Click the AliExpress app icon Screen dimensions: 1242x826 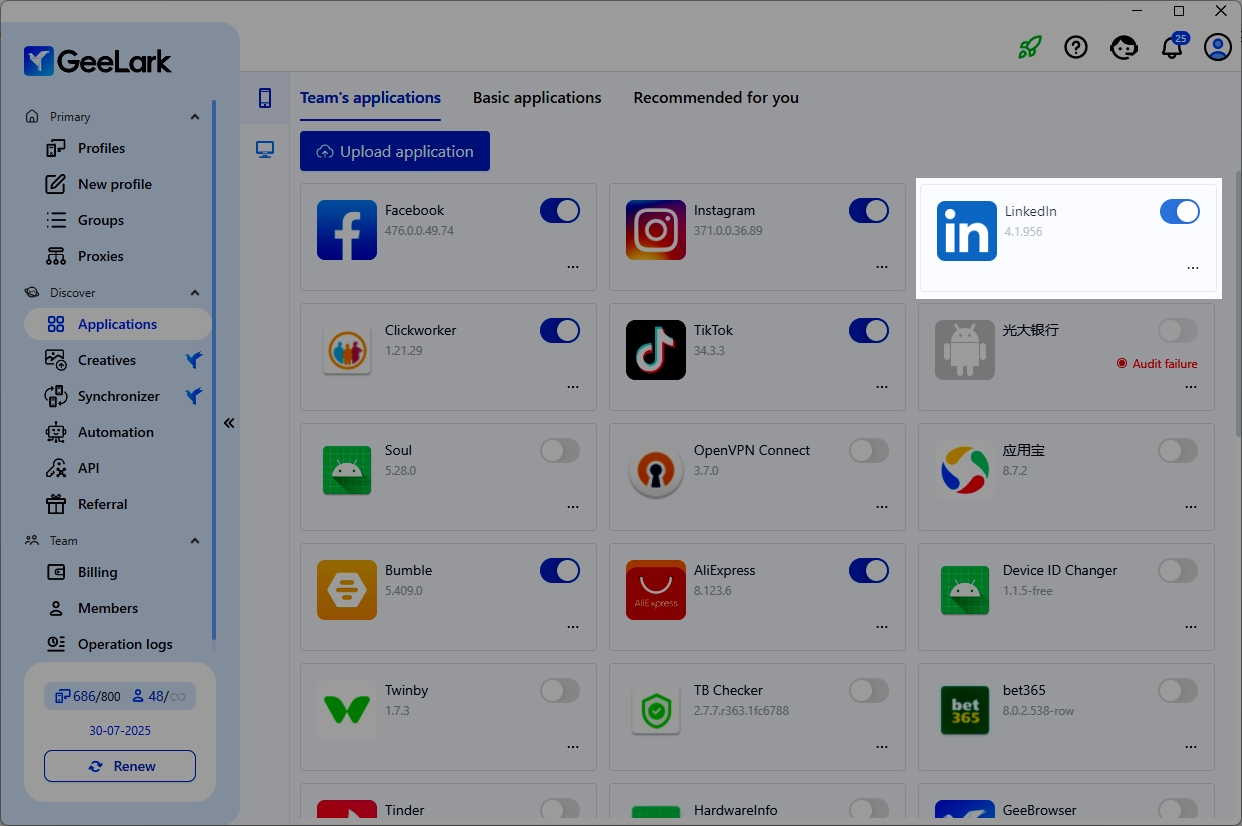click(656, 590)
